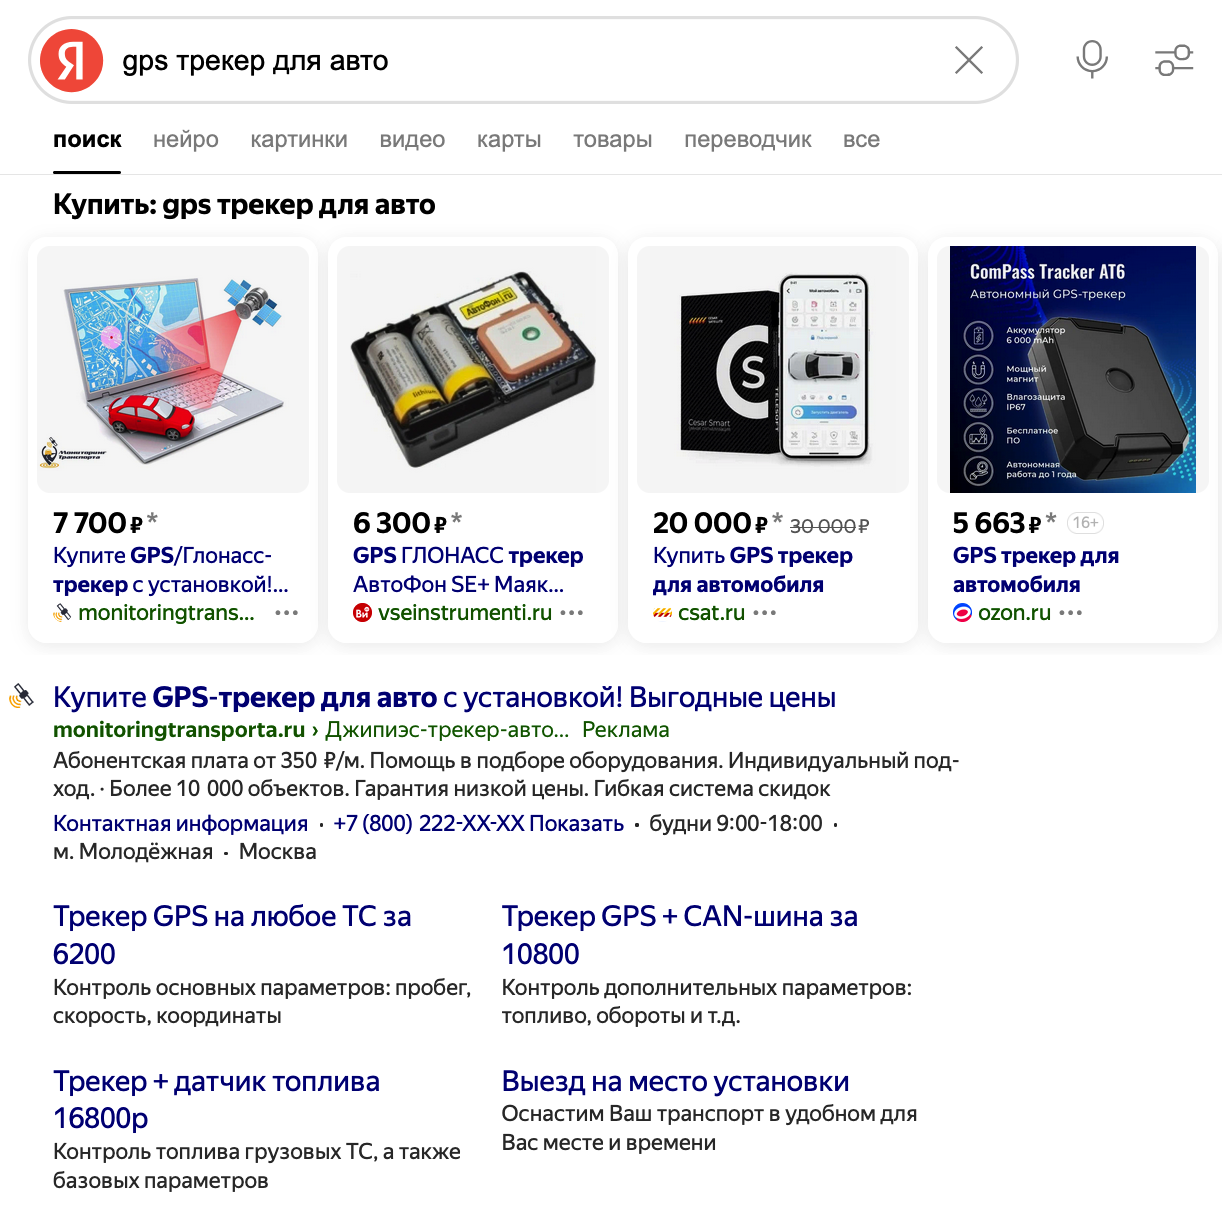
Task: Click the csat.ru striped favicon
Action: [x=662, y=613]
